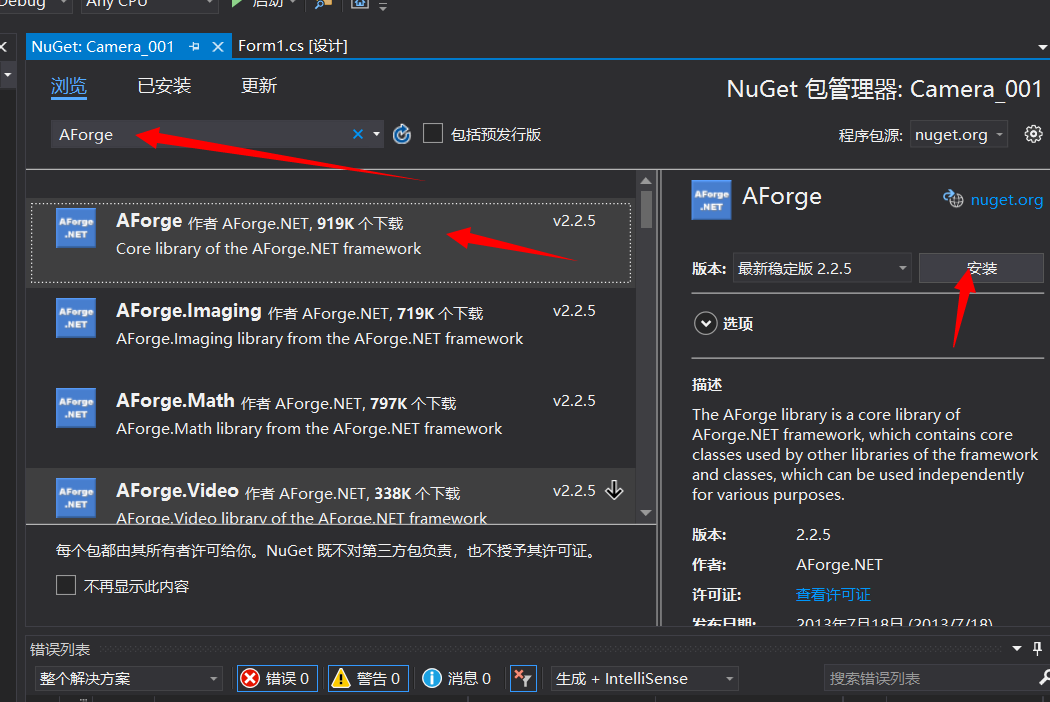Viewport: 1050px width, 702px height.
Task: Click the blue info message icon
Action: tap(432, 679)
